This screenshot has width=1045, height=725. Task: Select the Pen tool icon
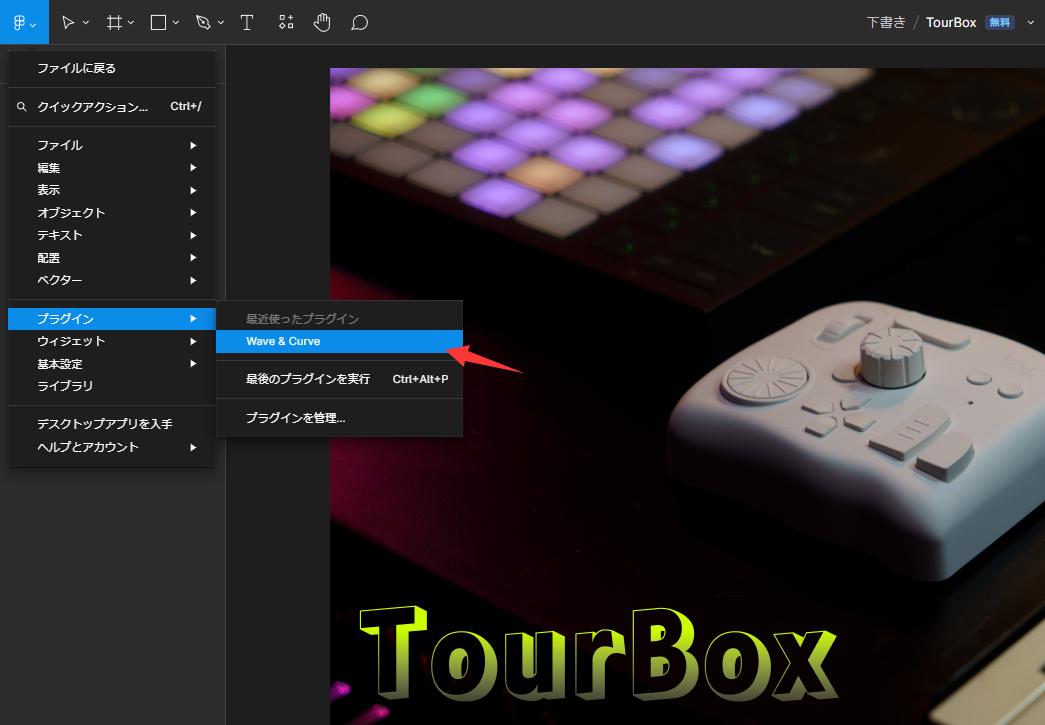203,23
